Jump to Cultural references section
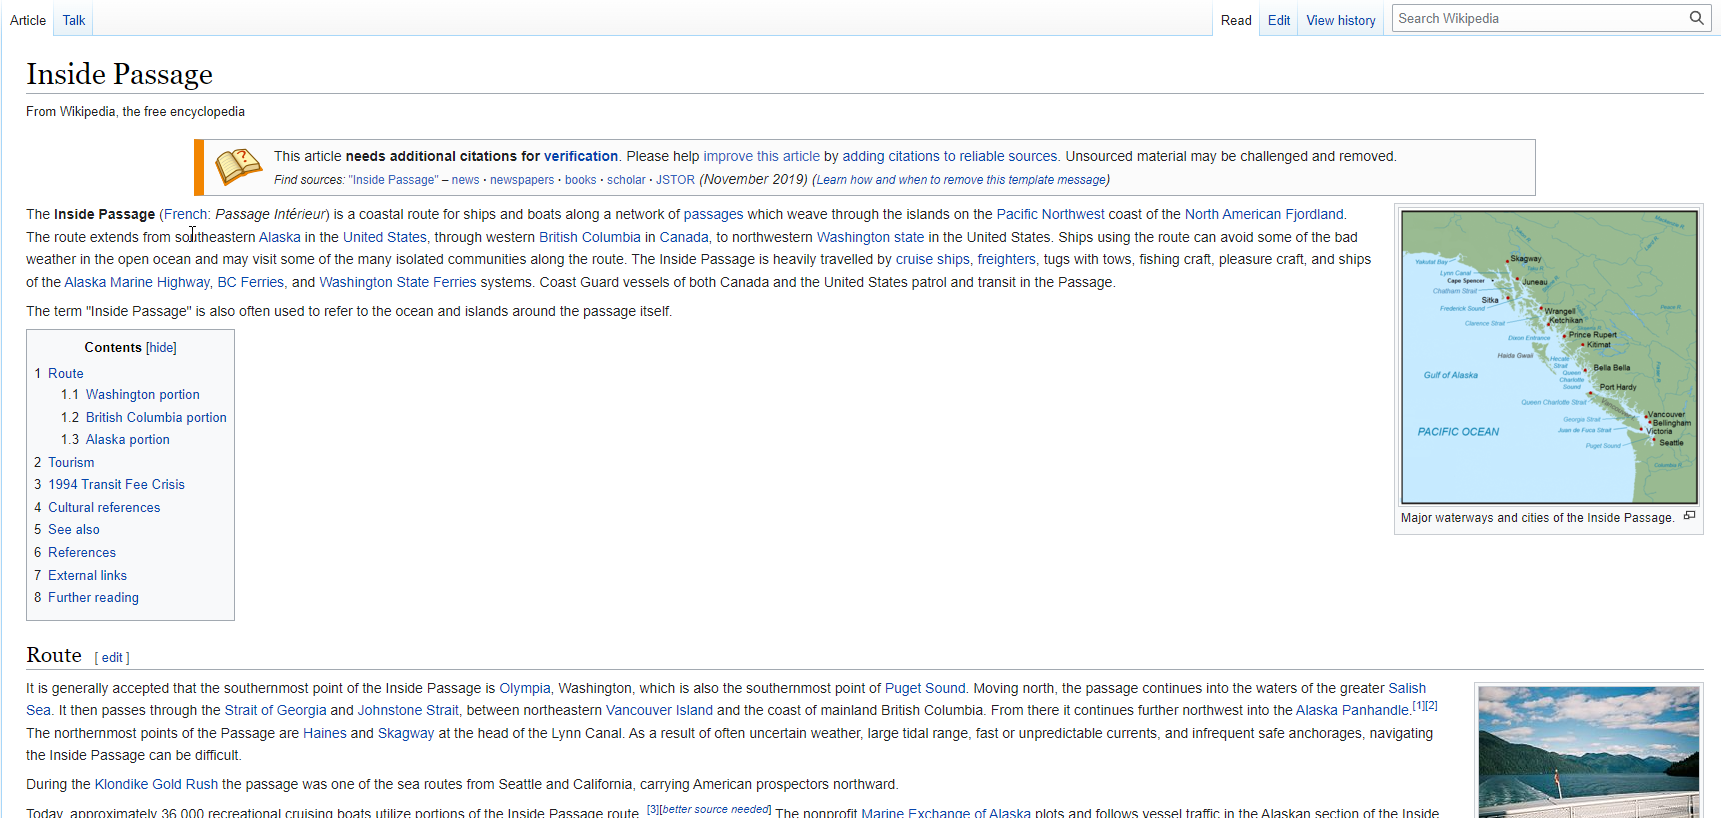 click(x=104, y=507)
